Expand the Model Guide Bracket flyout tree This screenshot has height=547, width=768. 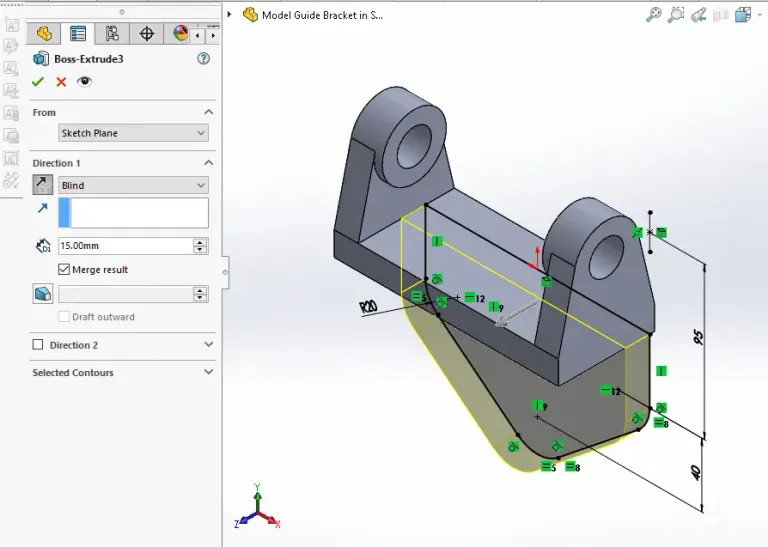229,15
